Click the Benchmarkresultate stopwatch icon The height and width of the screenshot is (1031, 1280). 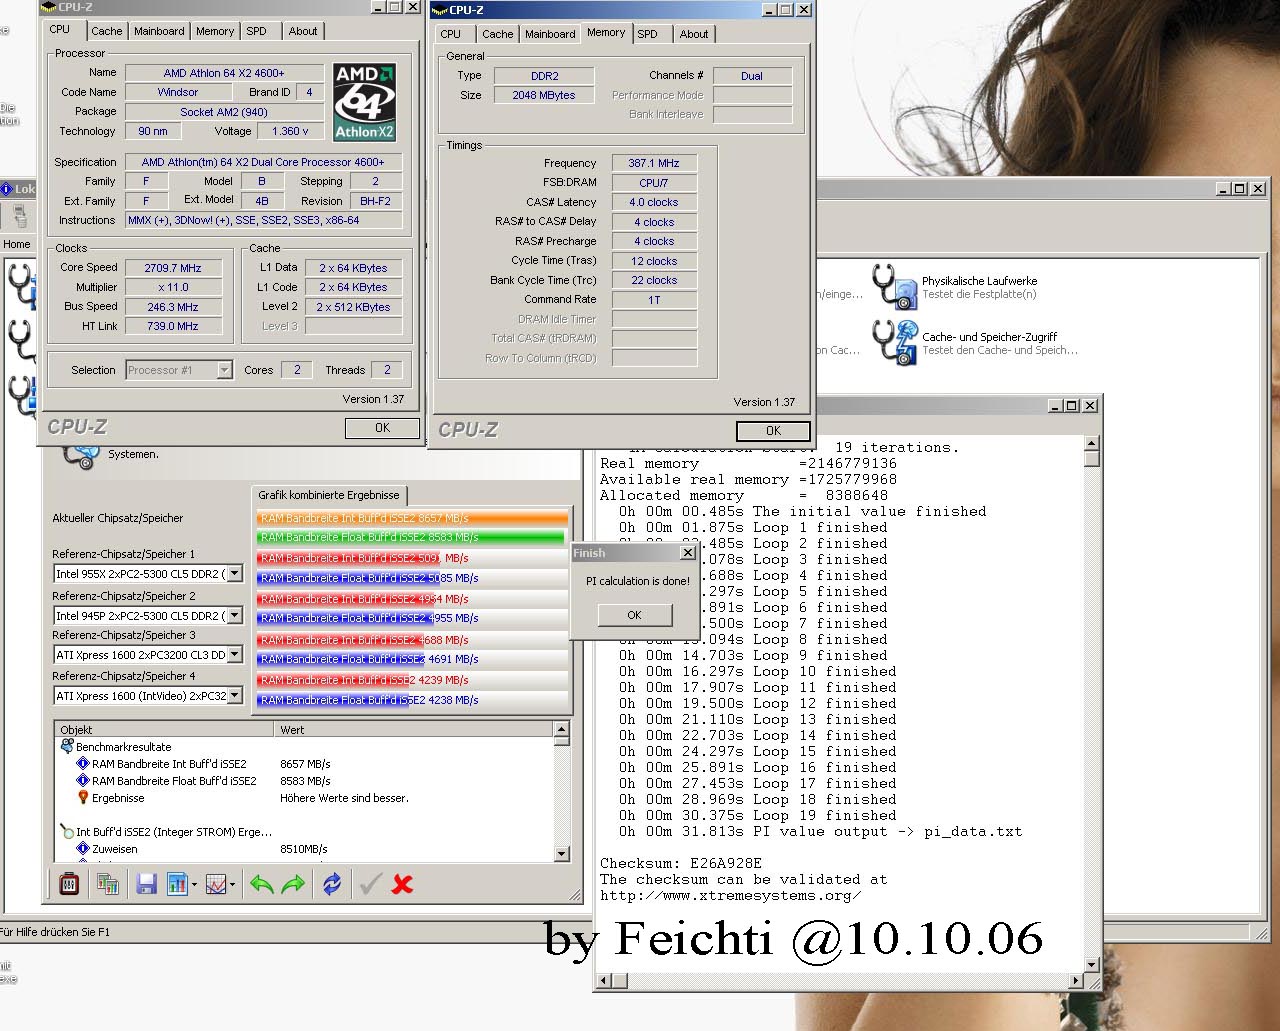[66, 747]
